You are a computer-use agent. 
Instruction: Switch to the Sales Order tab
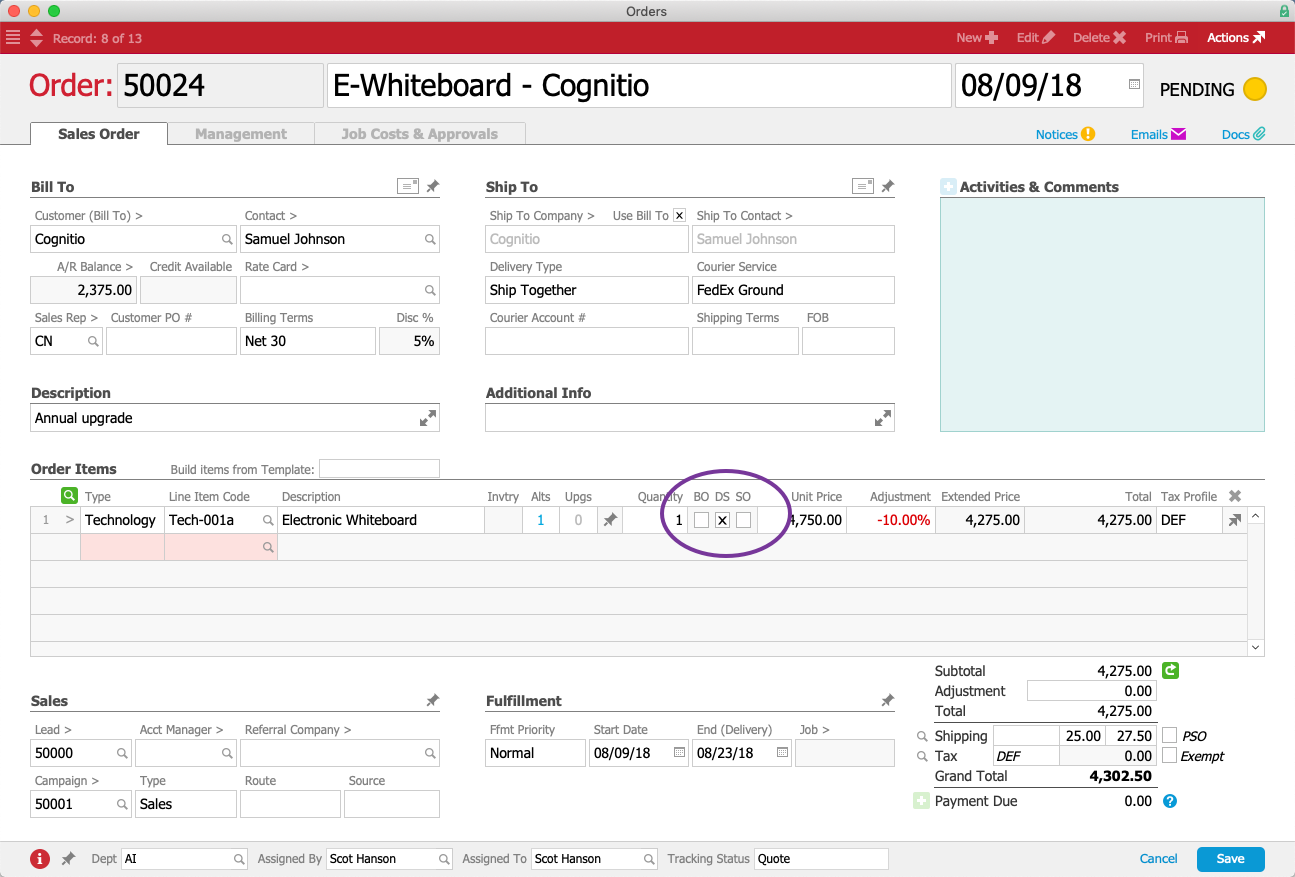point(99,134)
